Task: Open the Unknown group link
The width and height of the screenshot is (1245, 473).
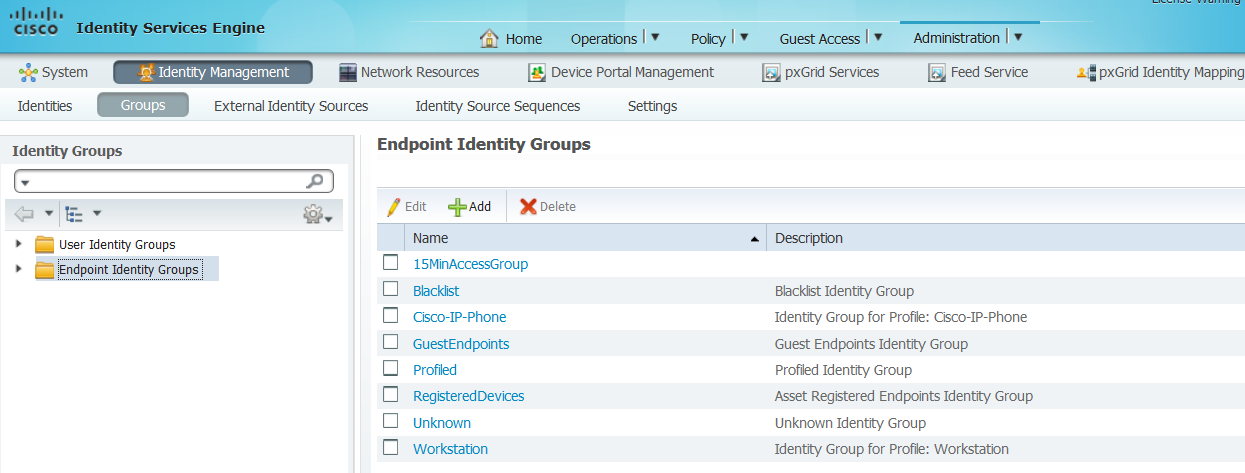Action: click(x=442, y=422)
